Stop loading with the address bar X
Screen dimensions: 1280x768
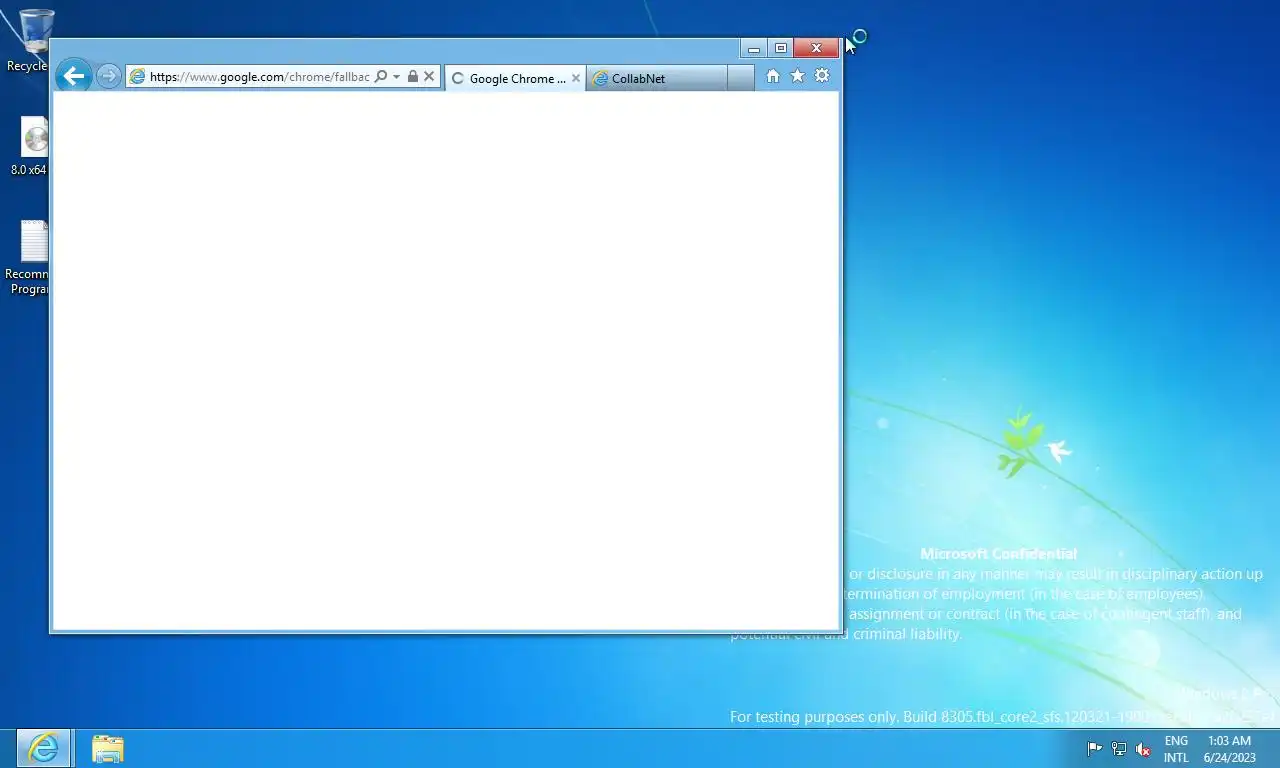point(429,77)
